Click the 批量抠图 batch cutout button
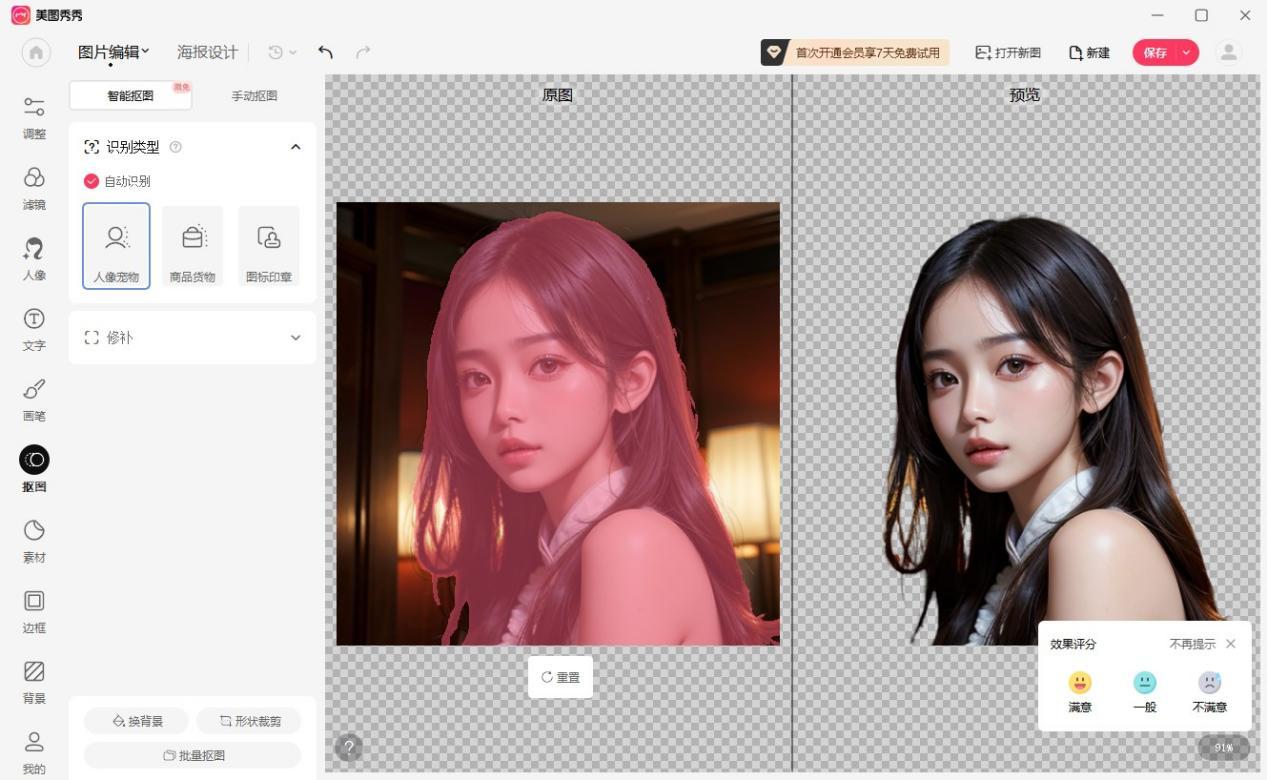The width and height of the screenshot is (1267, 780). pos(192,755)
